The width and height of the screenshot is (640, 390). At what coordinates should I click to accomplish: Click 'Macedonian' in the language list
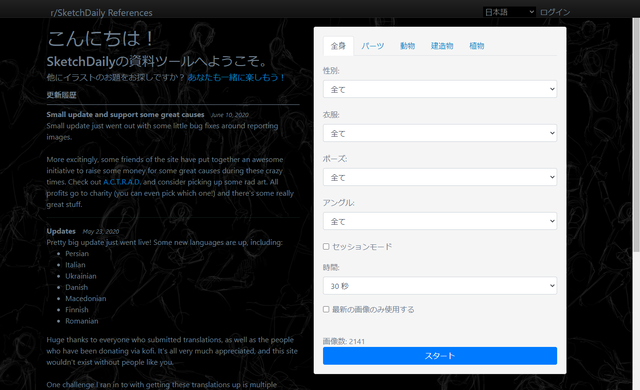[x=86, y=298]
